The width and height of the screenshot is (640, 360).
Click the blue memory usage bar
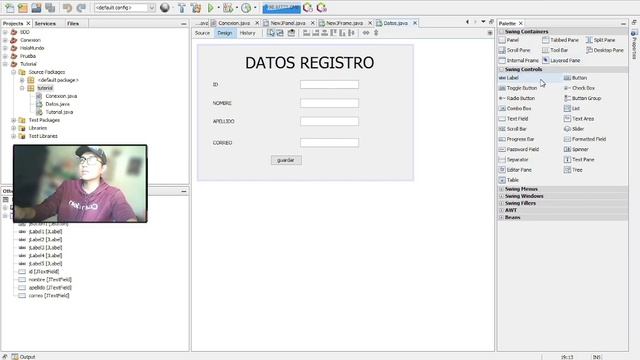[x=281, y=7]
